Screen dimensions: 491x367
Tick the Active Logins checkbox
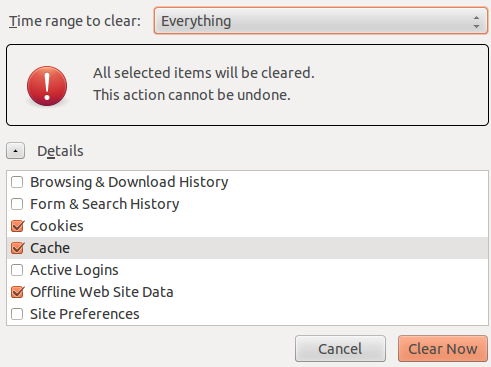(x=17, y=270)
